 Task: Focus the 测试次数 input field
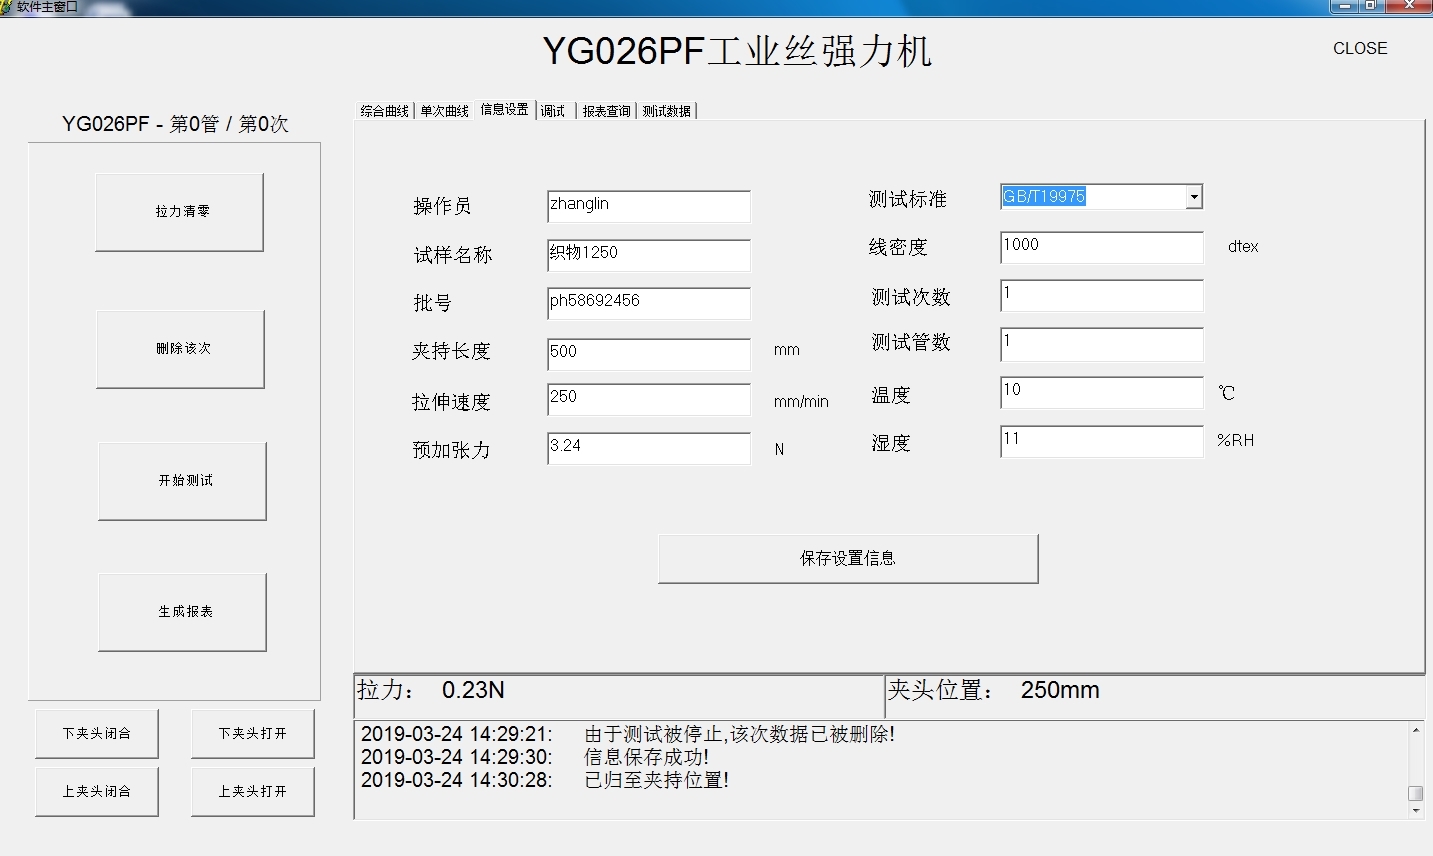point(1102,295)
